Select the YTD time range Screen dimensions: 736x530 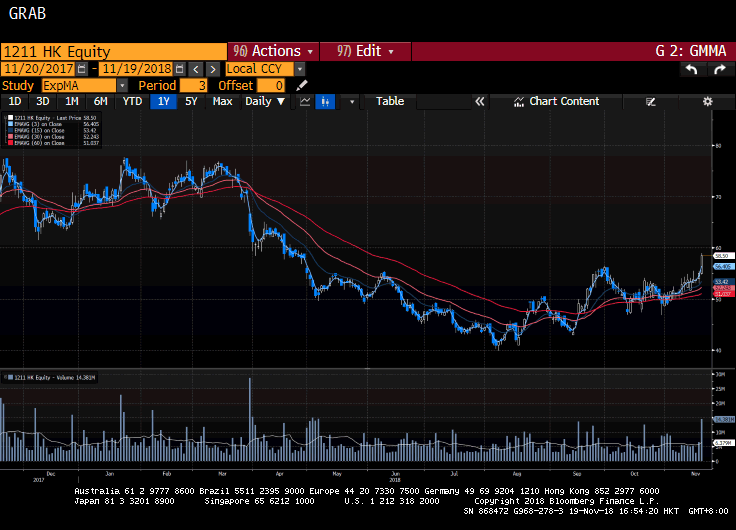point(132,101)
